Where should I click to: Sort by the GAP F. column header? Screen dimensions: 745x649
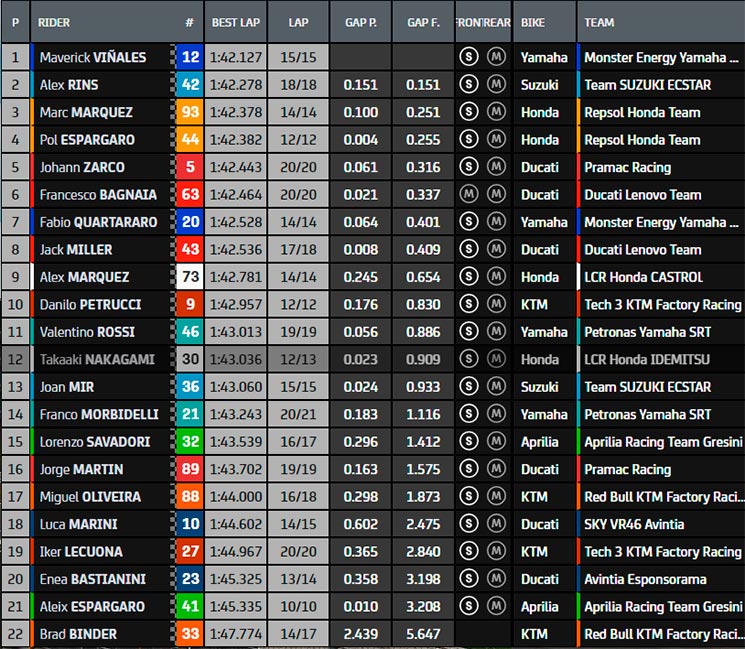click(423, 22)
